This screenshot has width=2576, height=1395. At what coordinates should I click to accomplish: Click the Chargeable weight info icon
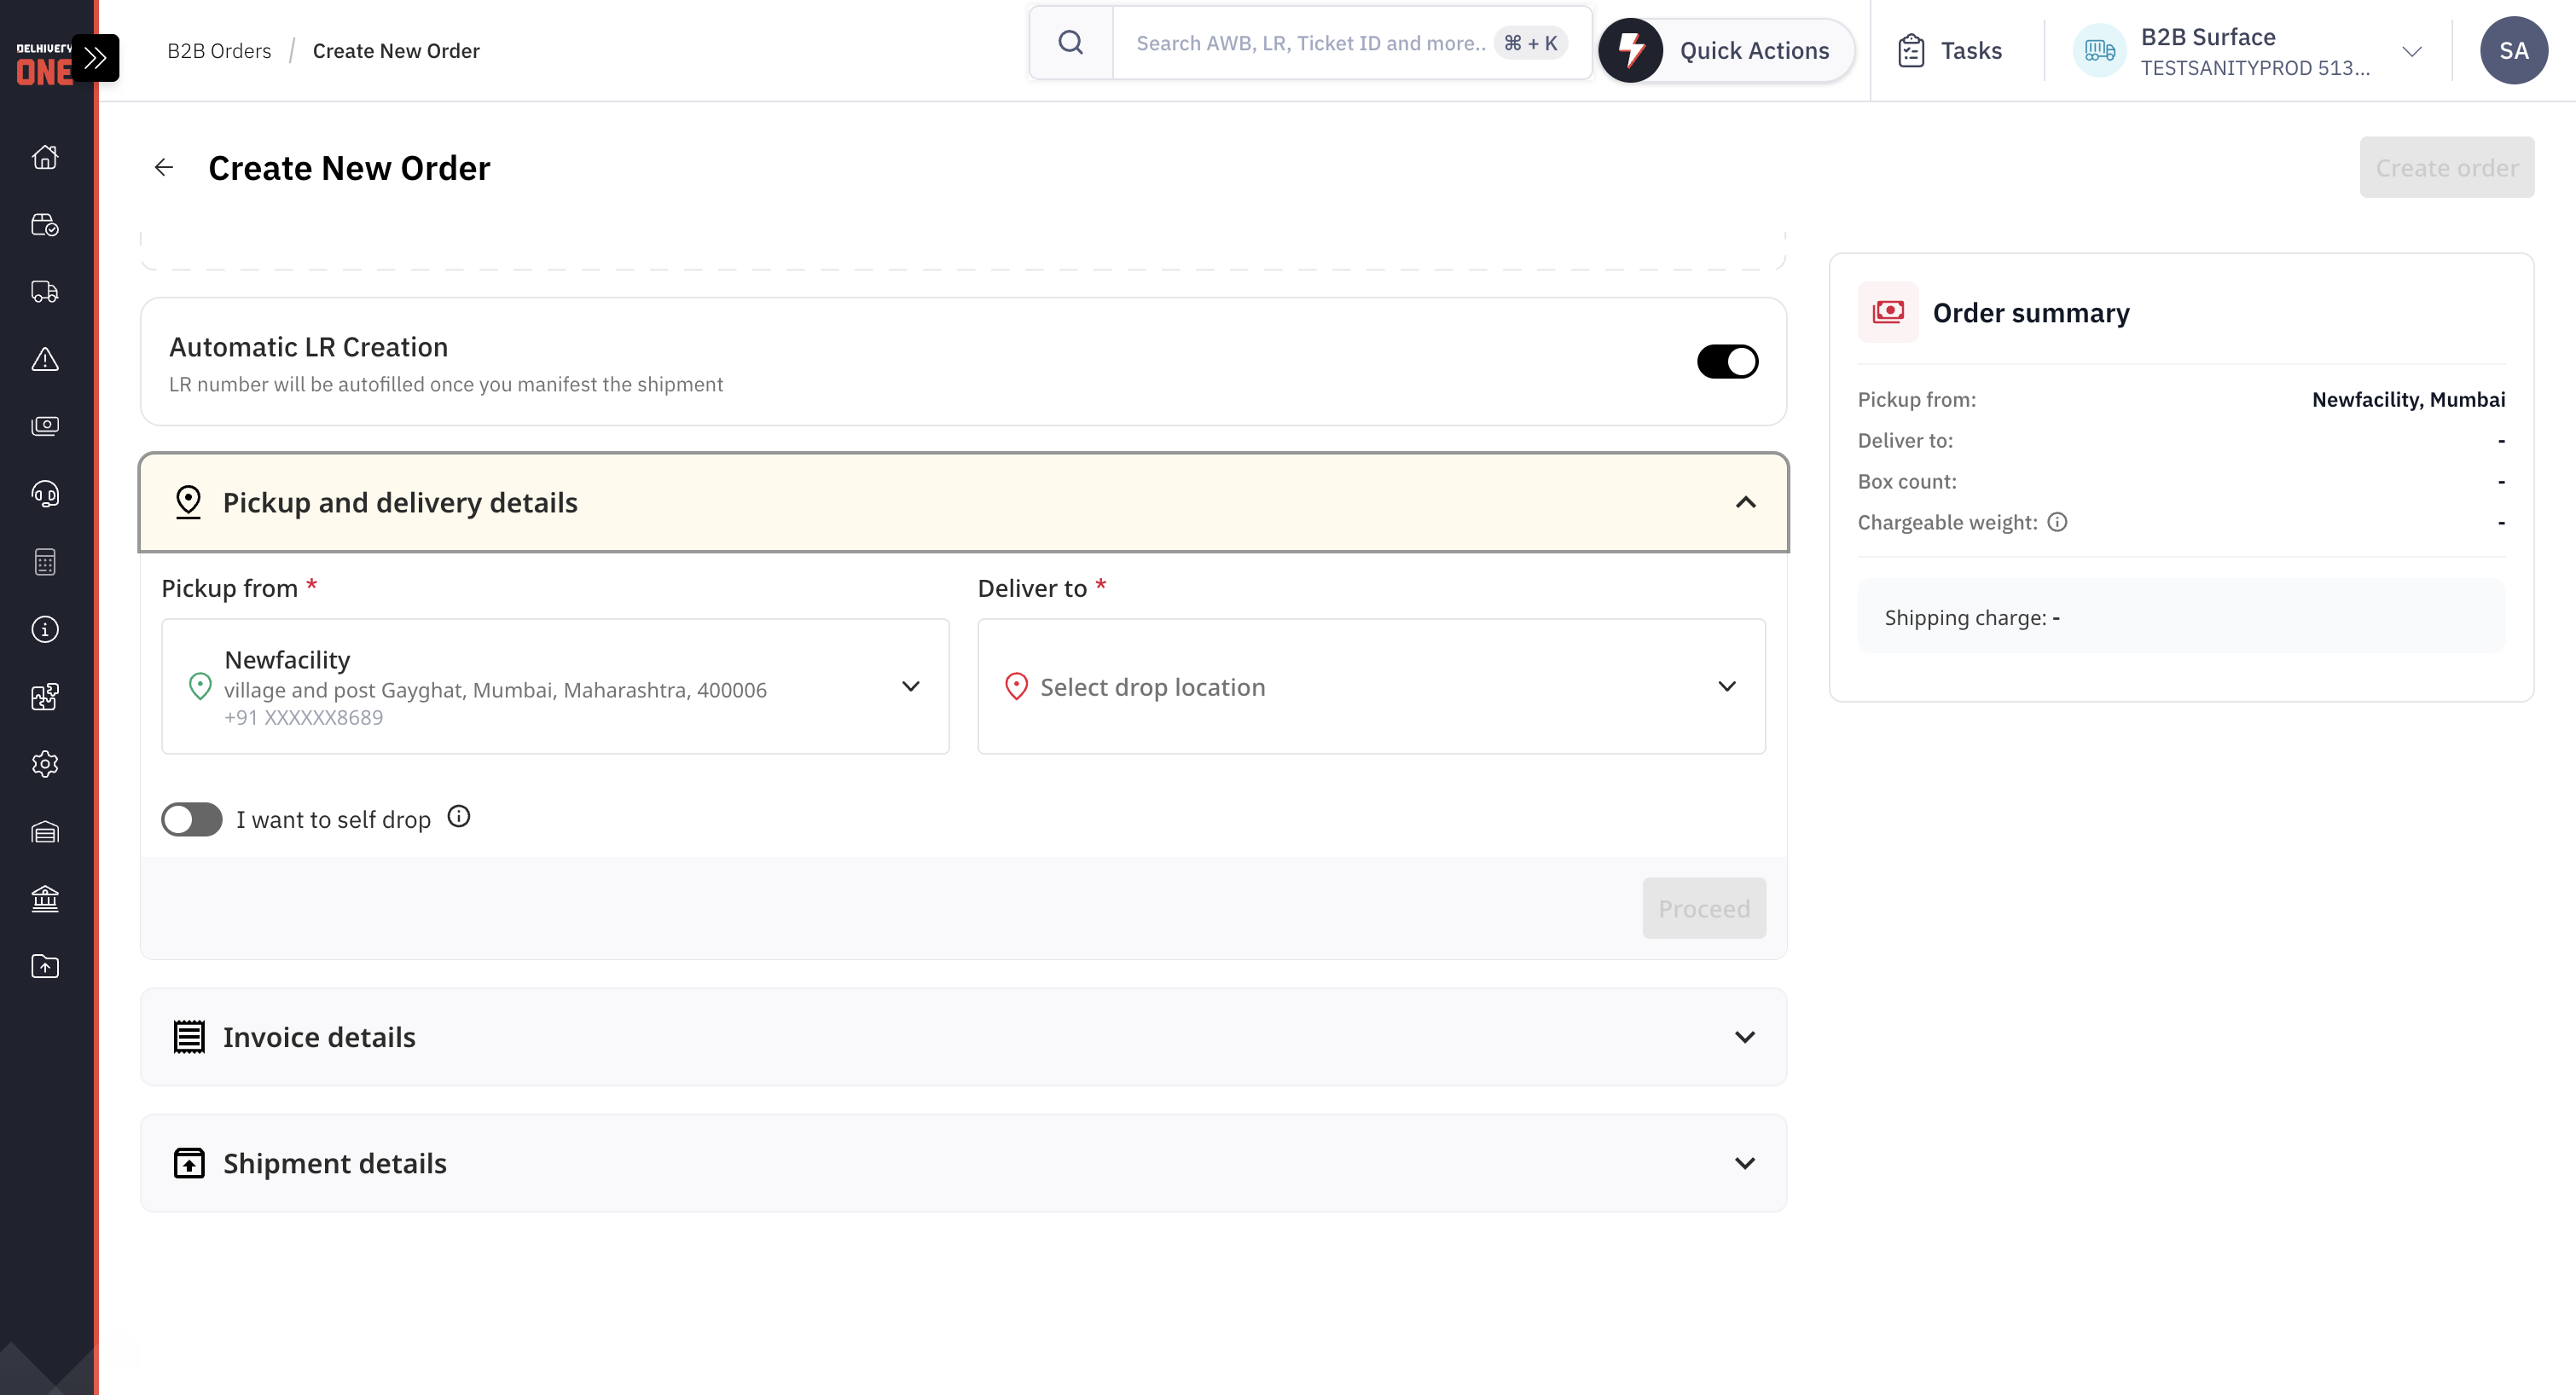coord(2057,522)
